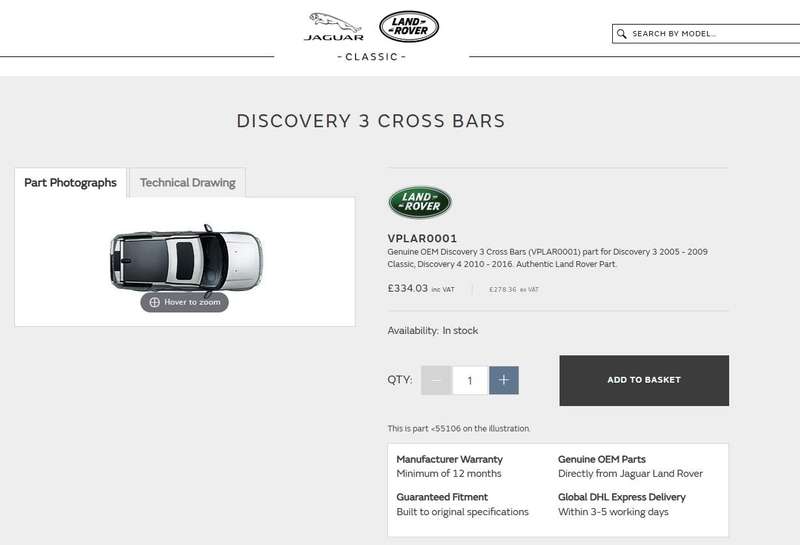
Task: Click the illustration part reference 55106 text
Action: coord(459,429)
